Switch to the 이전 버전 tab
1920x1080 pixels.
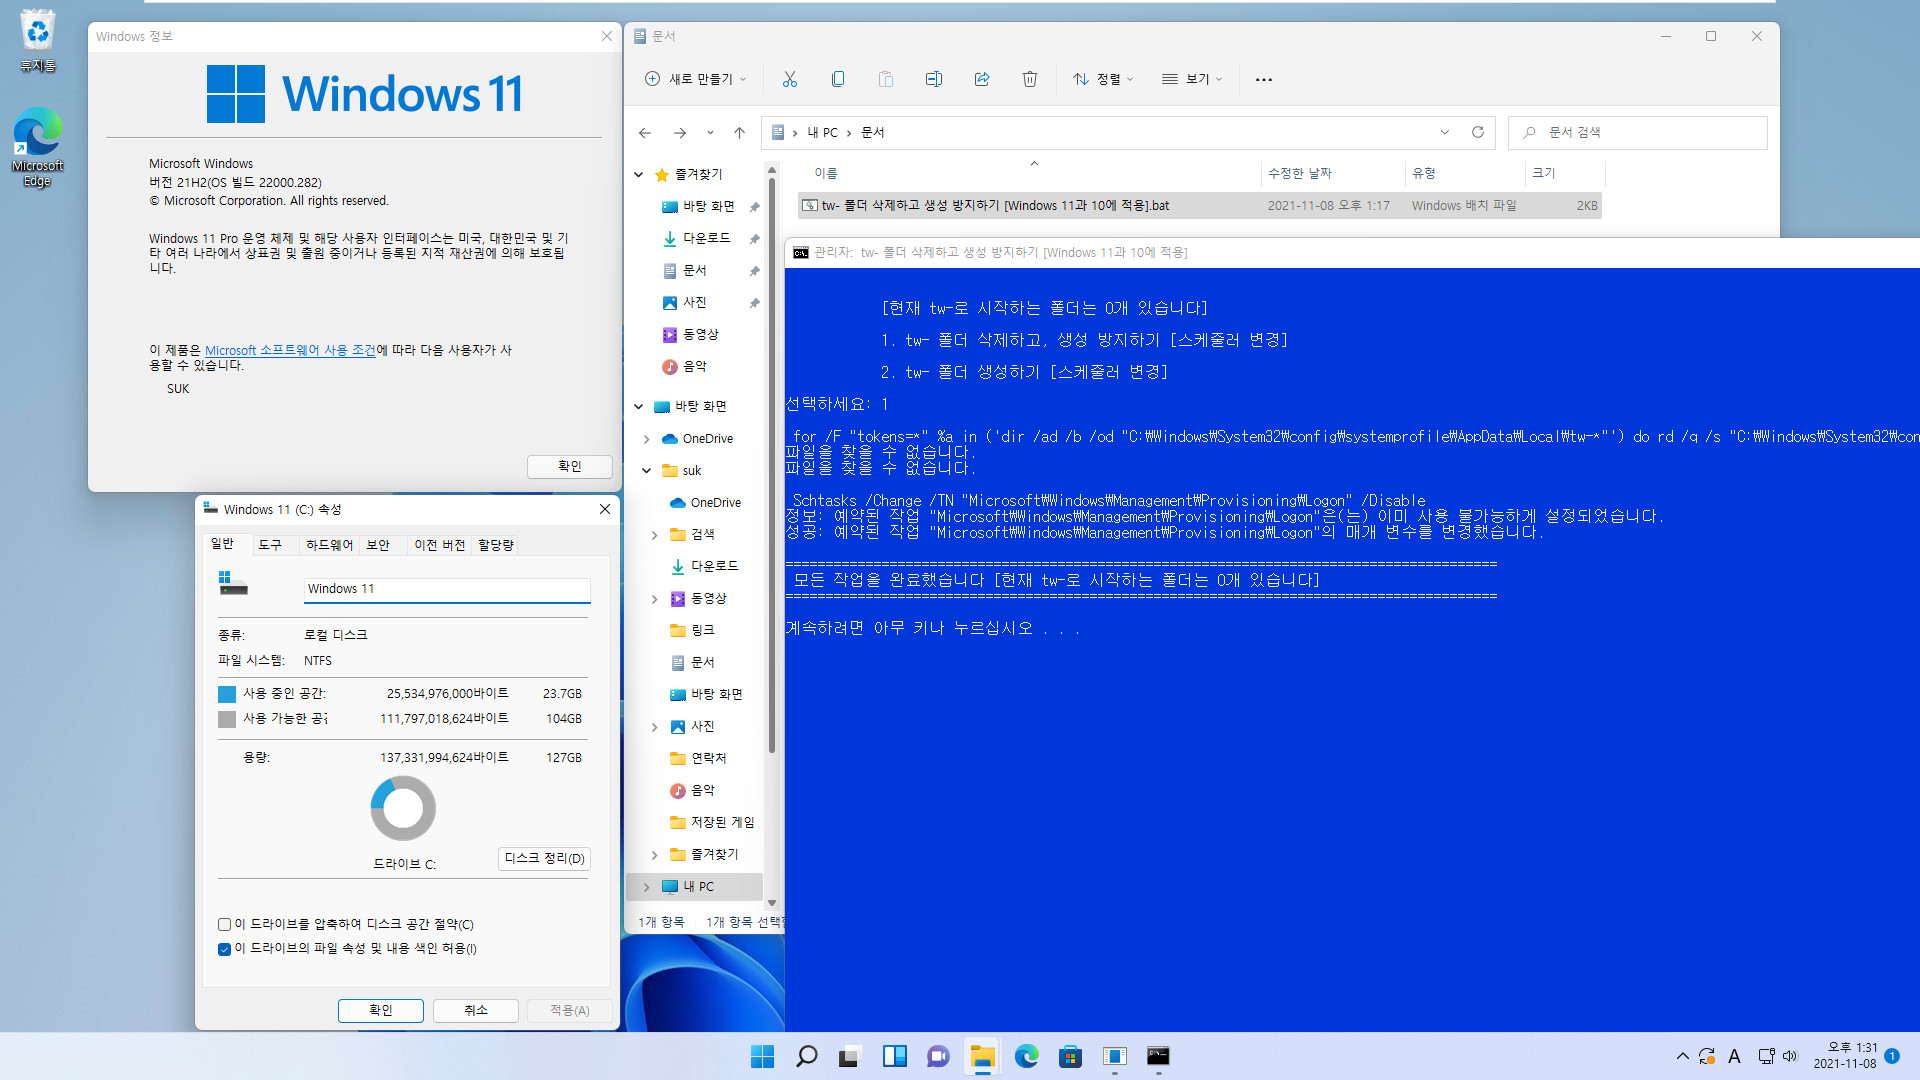point(440,545)
